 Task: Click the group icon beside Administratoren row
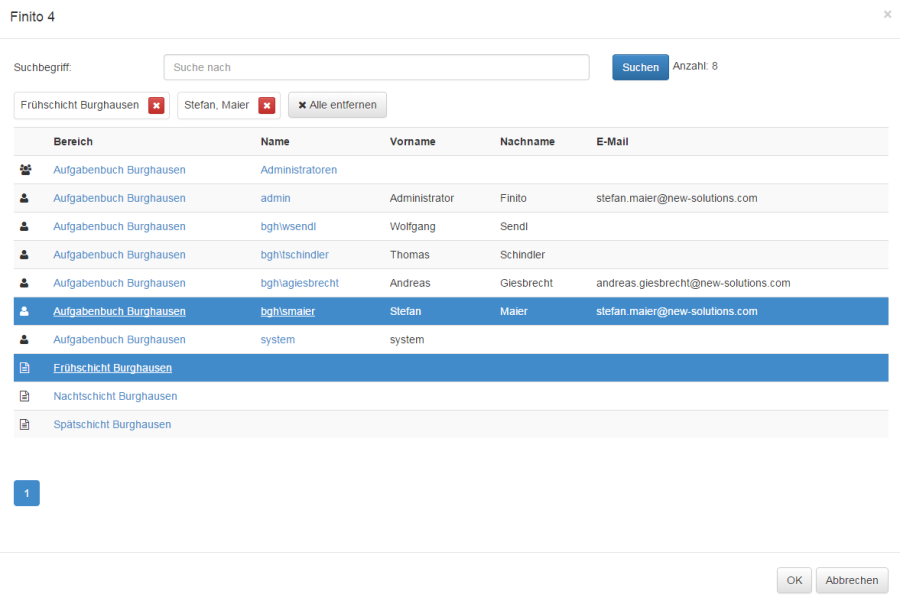coord(25,170)
